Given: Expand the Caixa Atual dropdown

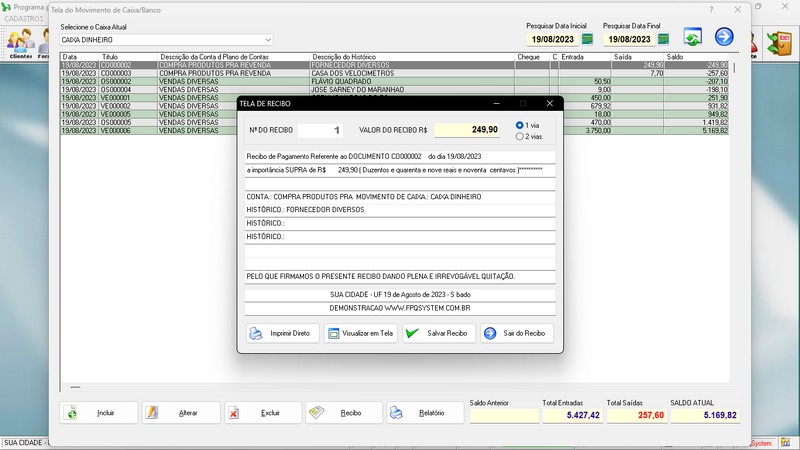Looking at the screenshot, I should [268, 40].
